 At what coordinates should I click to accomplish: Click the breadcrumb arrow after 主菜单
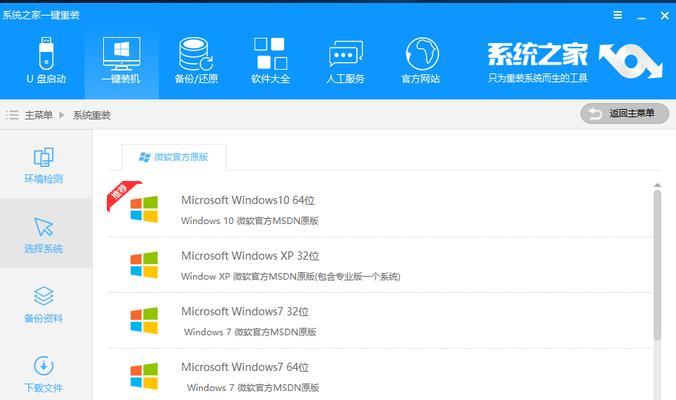click(62, 115)
